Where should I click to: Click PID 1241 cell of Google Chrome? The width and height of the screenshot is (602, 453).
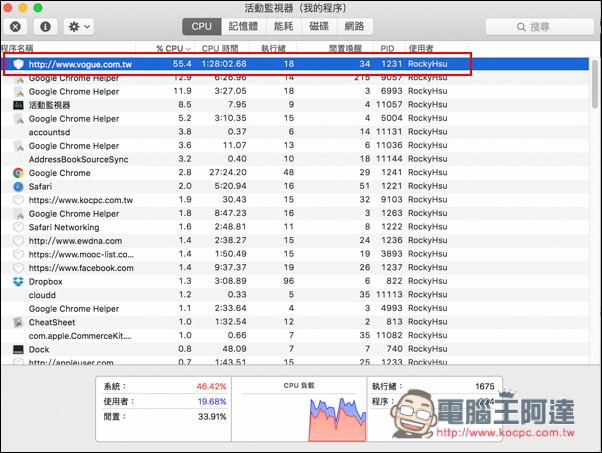pos(392,173)
